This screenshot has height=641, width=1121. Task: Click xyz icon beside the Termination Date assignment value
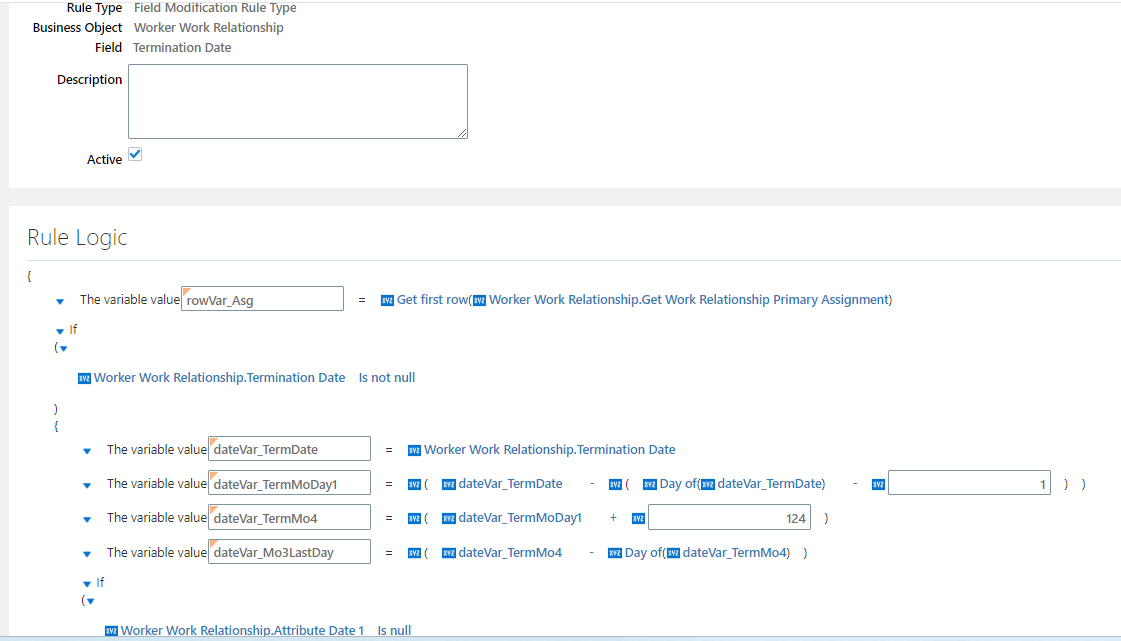[x=414, y=449]
